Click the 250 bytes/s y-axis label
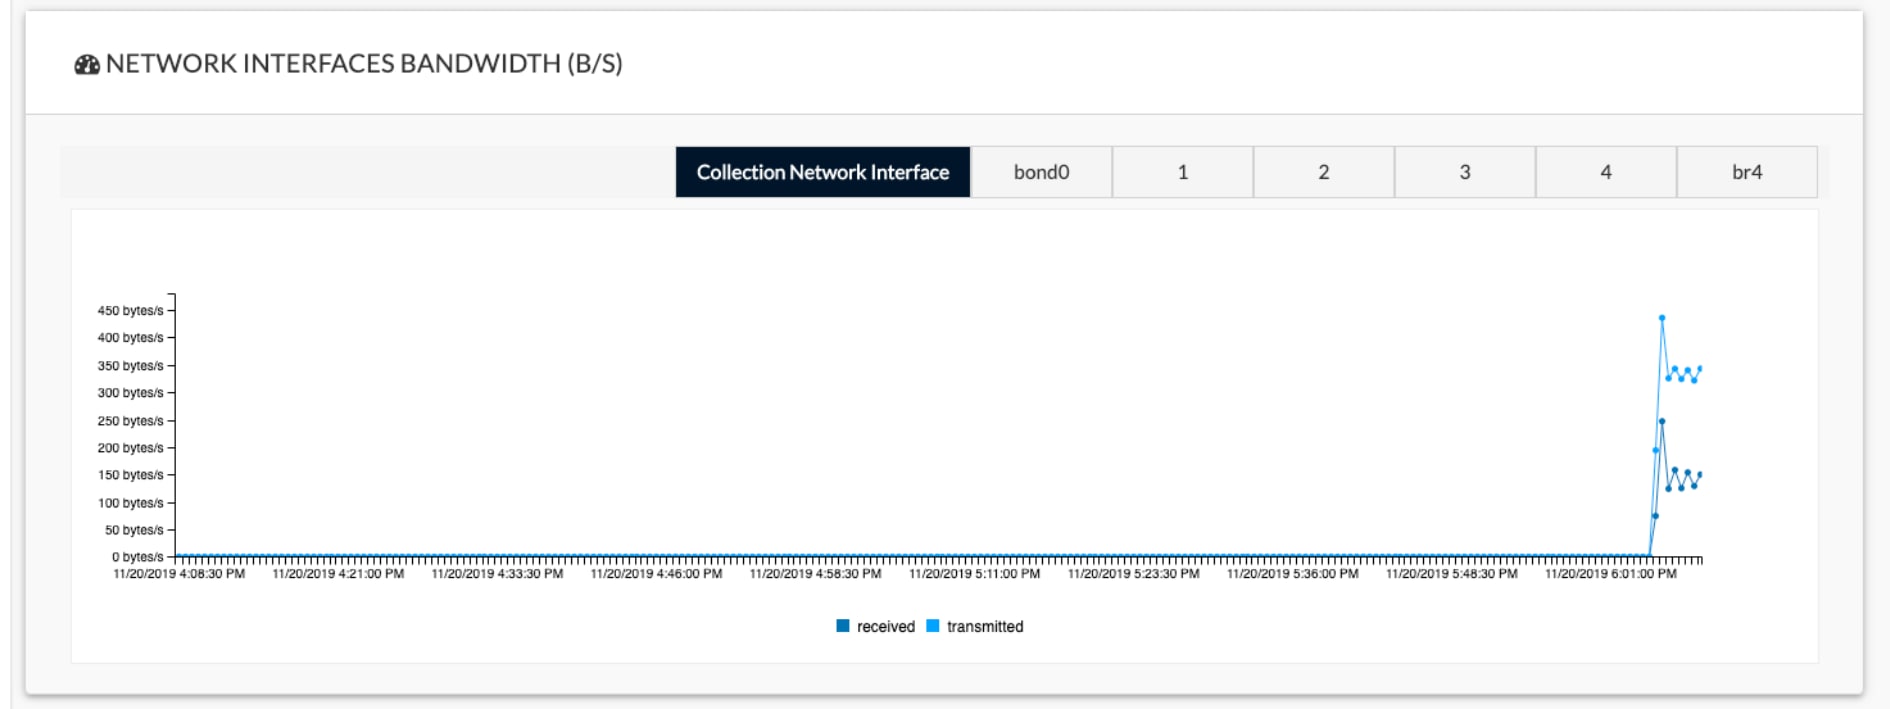 pyautogui.click(x=130, y=421)
